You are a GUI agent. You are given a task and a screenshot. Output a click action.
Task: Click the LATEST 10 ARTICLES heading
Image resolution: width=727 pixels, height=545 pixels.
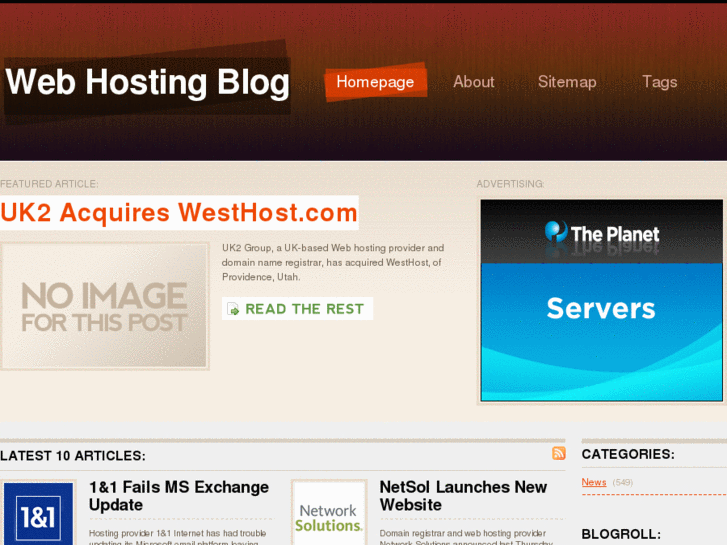73,456
